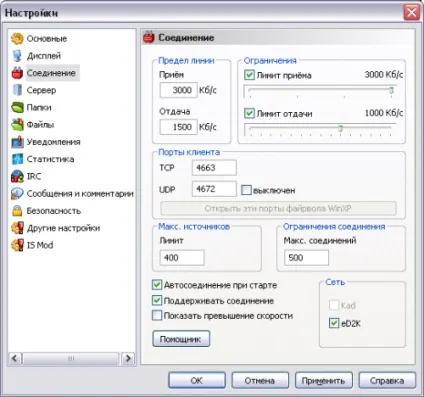Click the Сервер tower icon

pos(17,90)
